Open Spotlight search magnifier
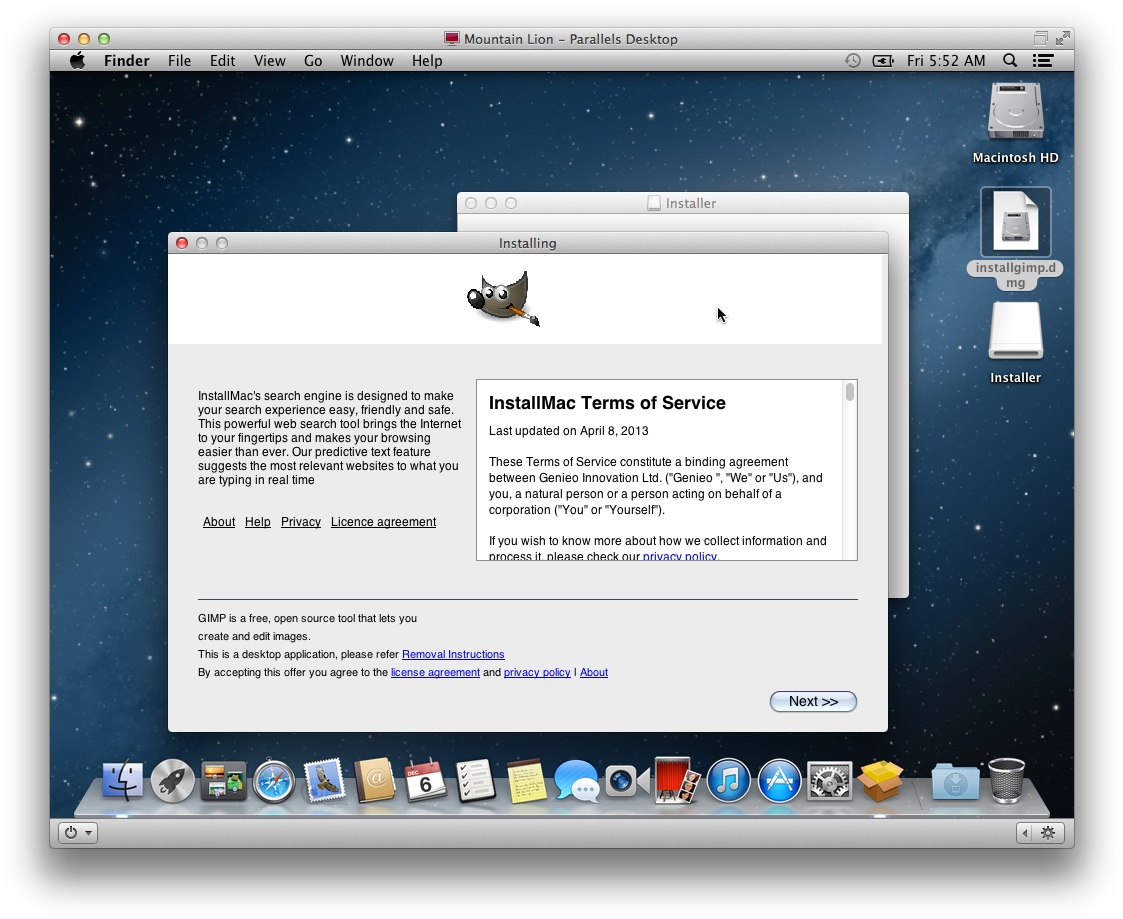The width and height of the screenshot is (1123, 919). tap(1010, 61)
